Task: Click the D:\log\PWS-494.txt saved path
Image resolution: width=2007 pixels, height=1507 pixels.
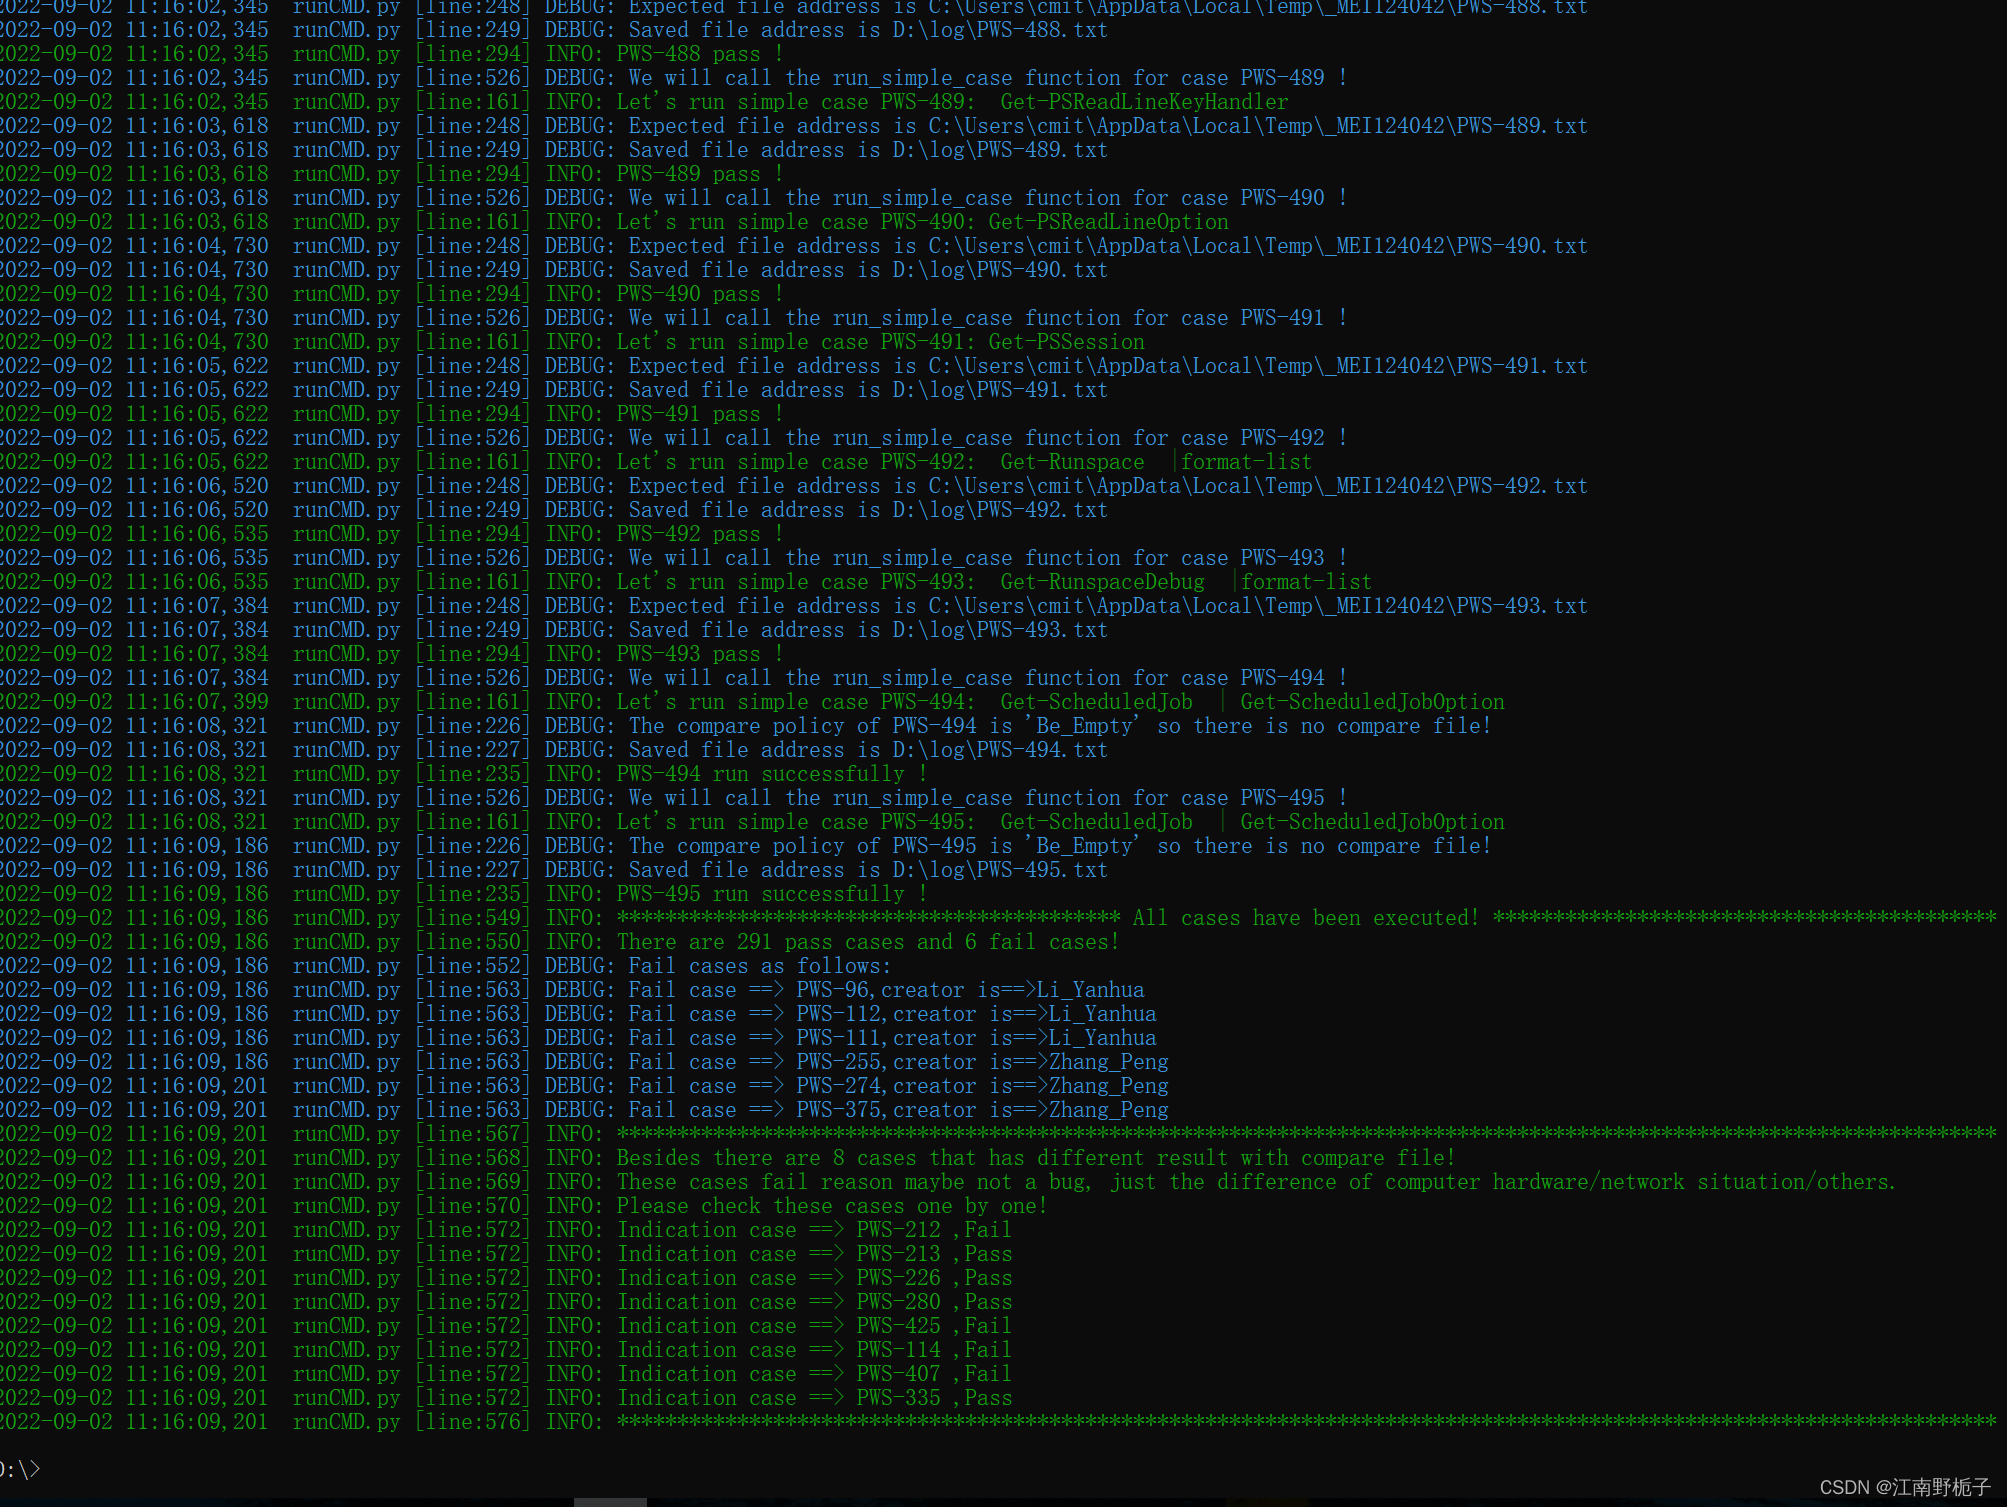Action: point(1000,750)
